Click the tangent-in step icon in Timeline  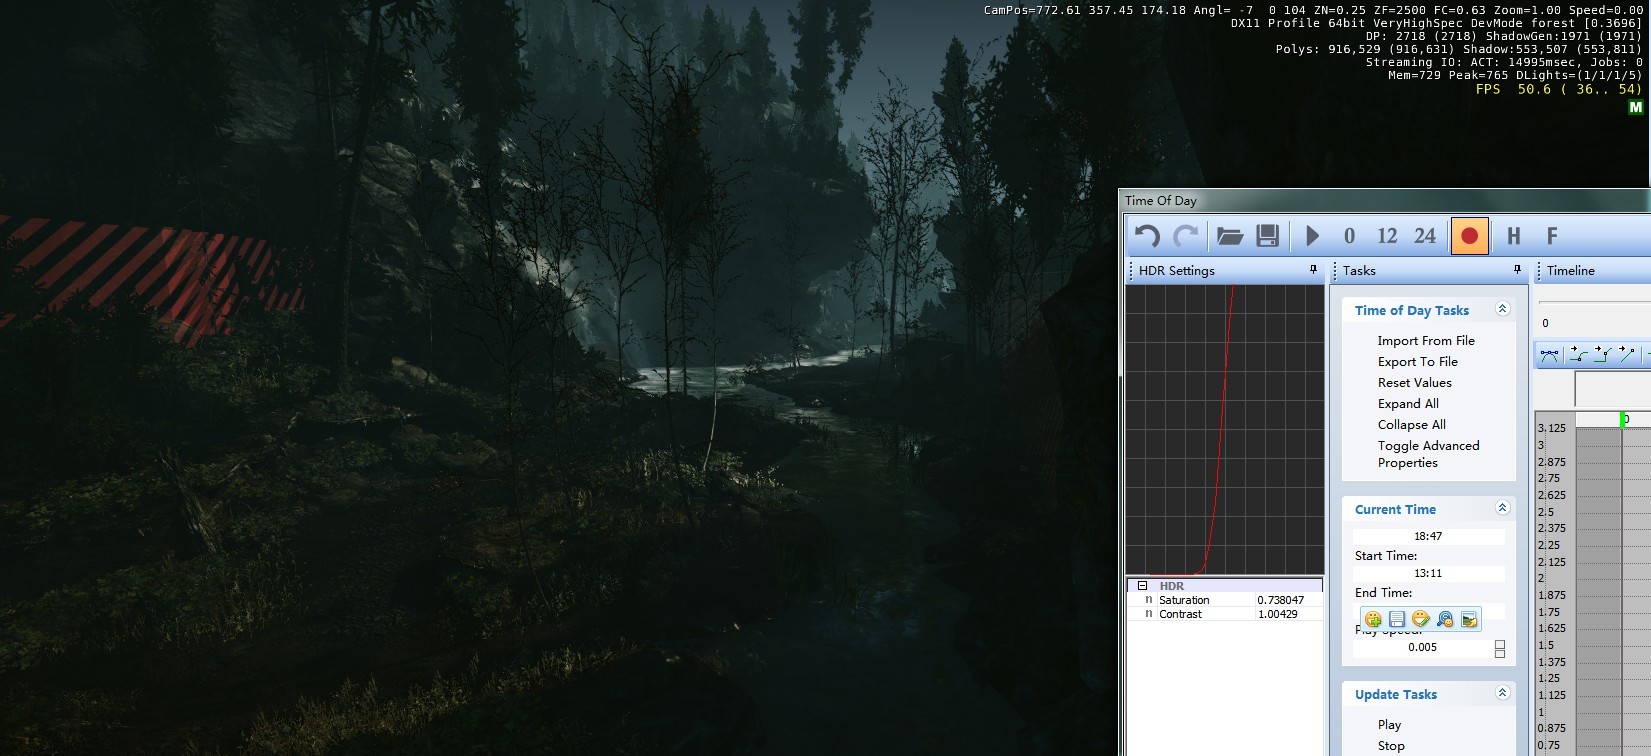coord(1602,354)
